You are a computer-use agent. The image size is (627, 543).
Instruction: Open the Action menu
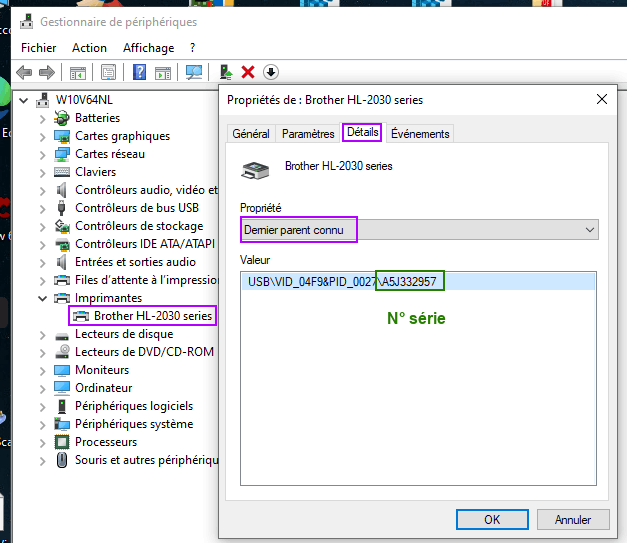(89, 48)
